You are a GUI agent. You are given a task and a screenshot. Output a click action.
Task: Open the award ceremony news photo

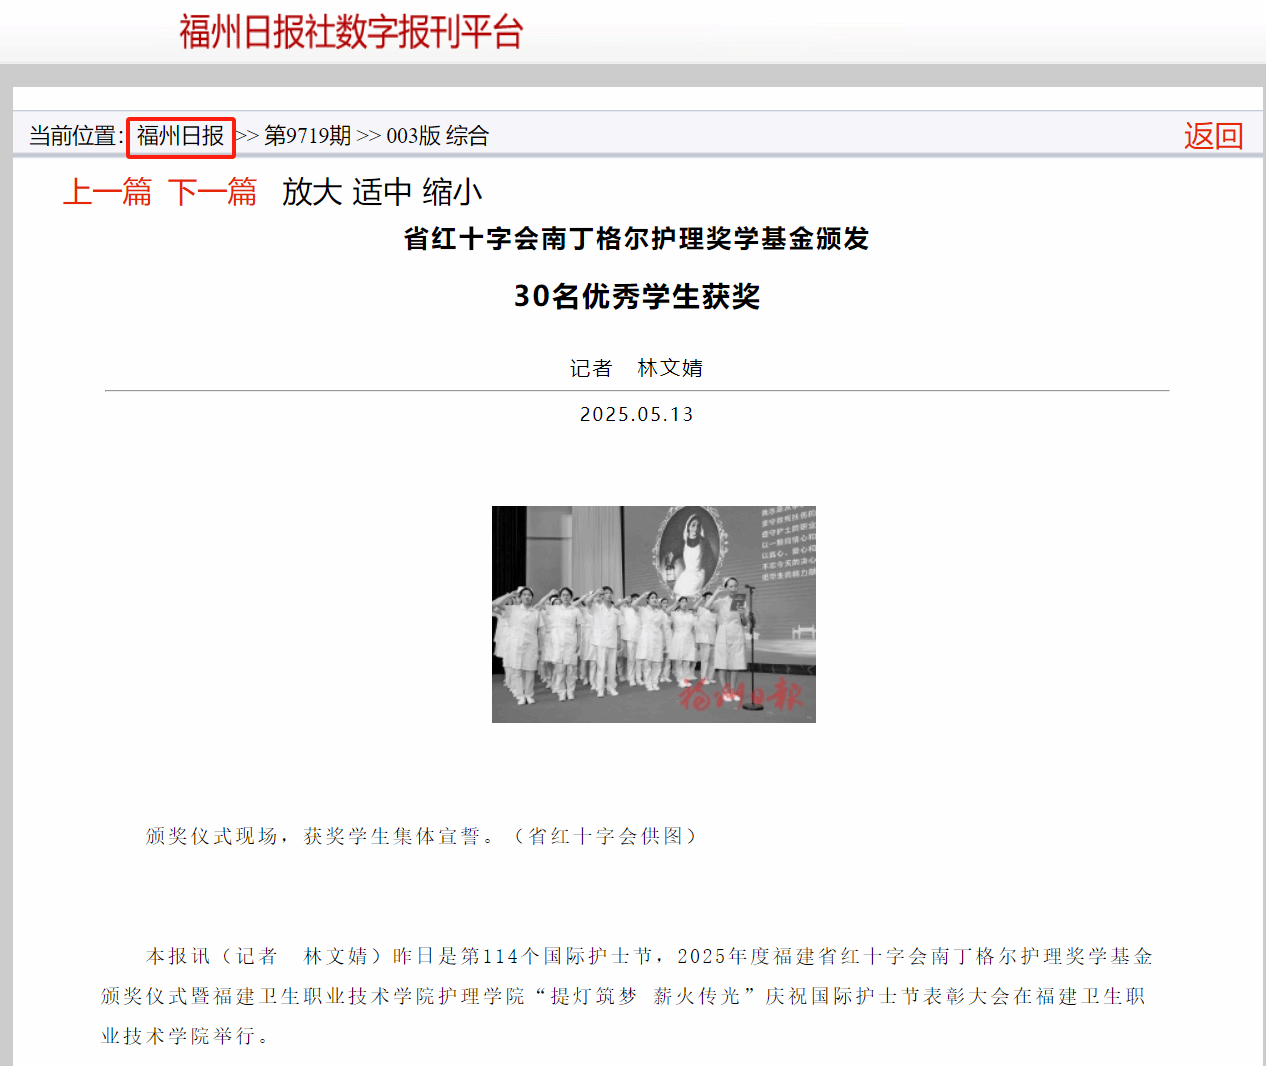coord(654,614)
